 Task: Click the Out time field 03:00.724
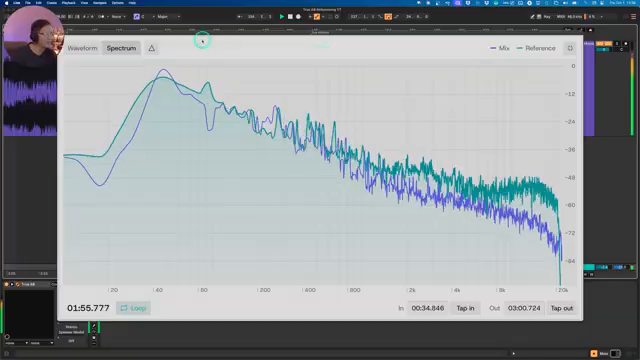(524, 308)
